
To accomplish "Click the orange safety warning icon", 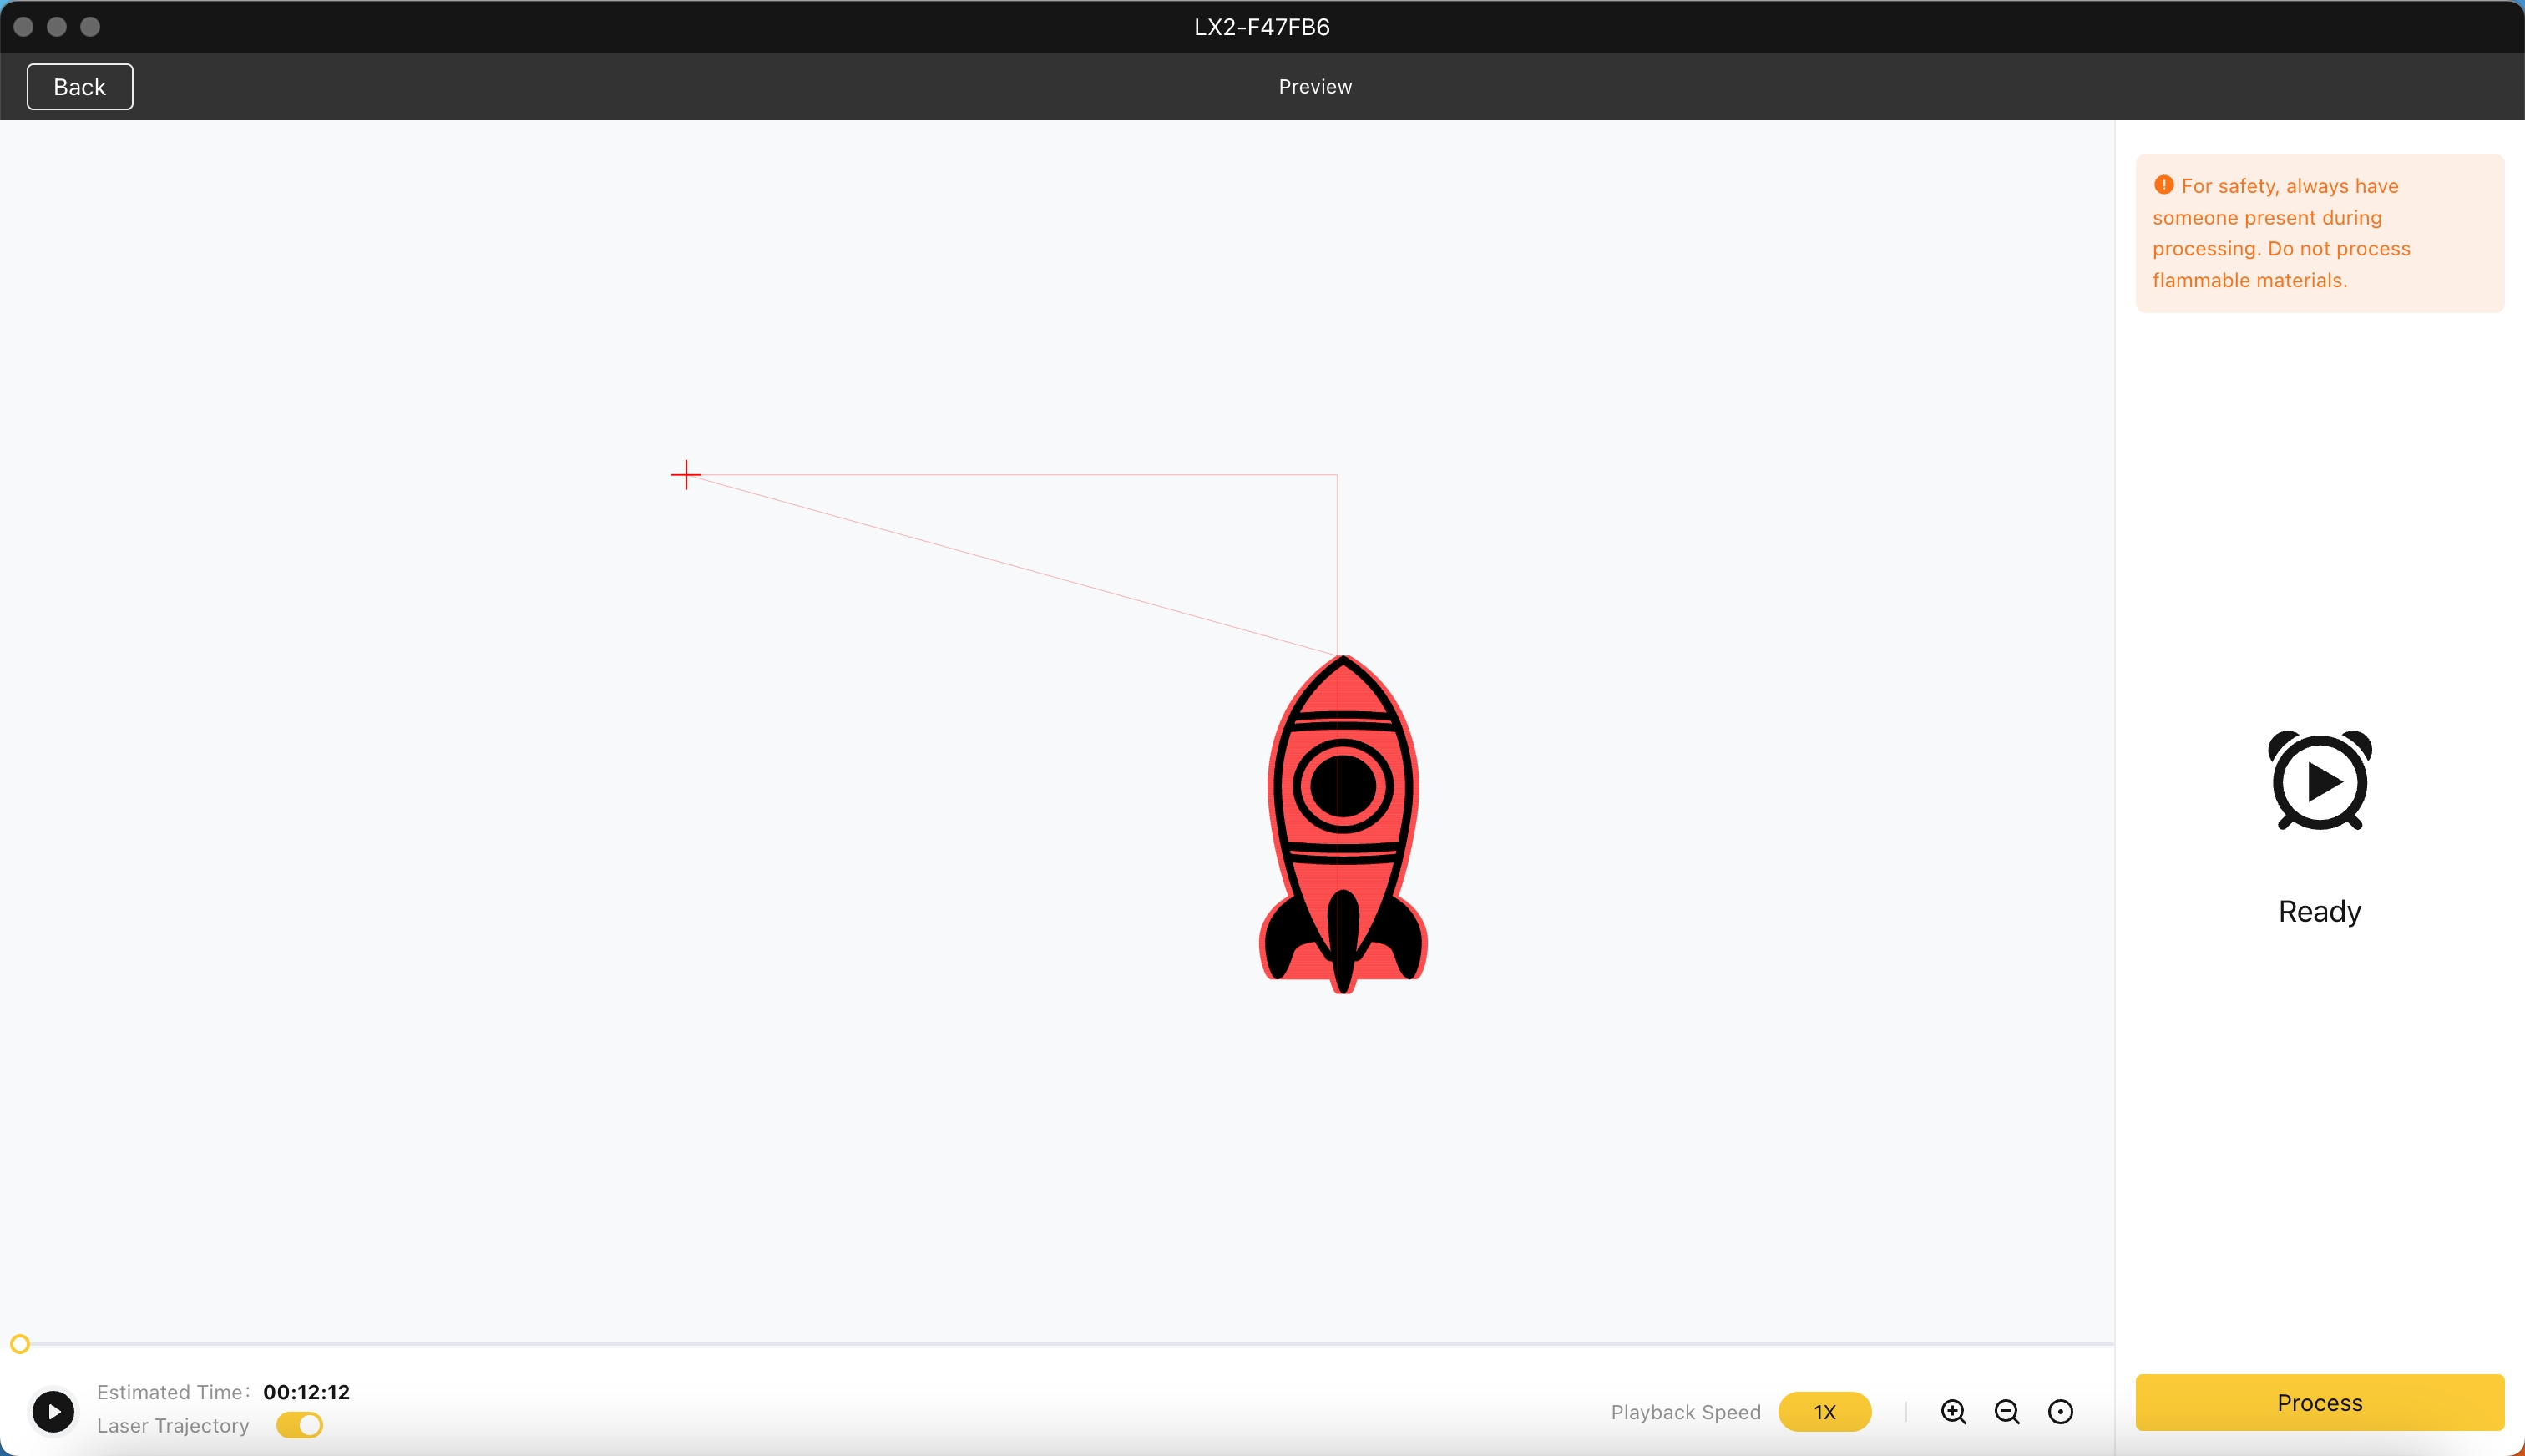I will 2163,185.
